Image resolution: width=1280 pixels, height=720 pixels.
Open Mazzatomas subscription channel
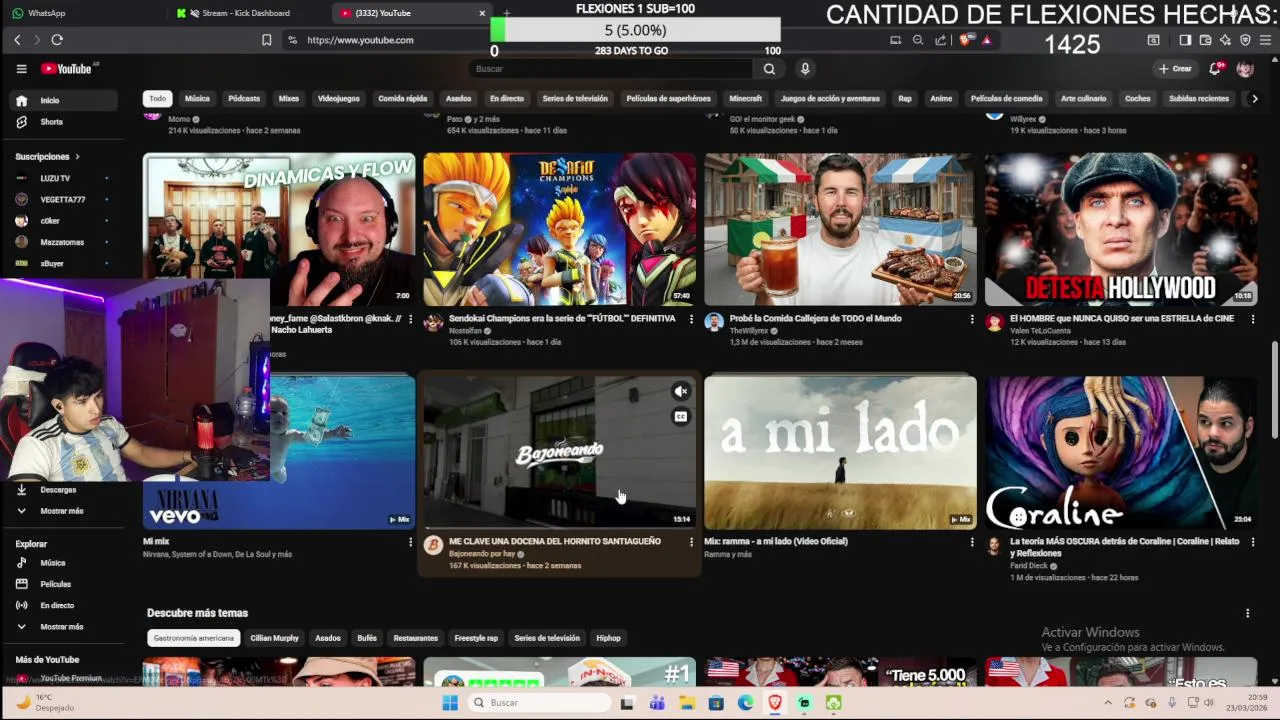tap(61, 242)
